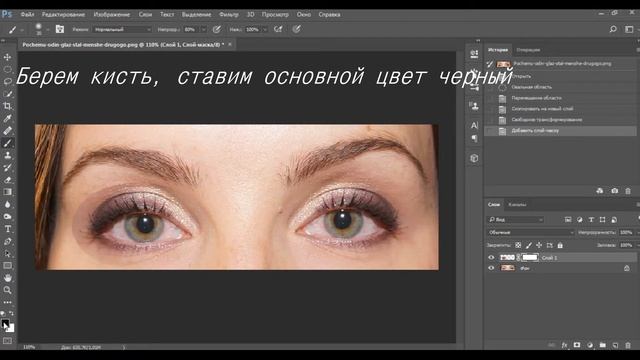Open the Paragraph panel icon
The width and height of the screenshot is (640, 360).
click(474, 139)
